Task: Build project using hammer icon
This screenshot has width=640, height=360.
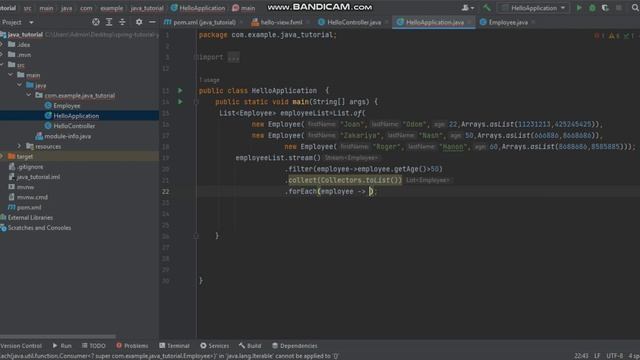Action: click(487, 8)
